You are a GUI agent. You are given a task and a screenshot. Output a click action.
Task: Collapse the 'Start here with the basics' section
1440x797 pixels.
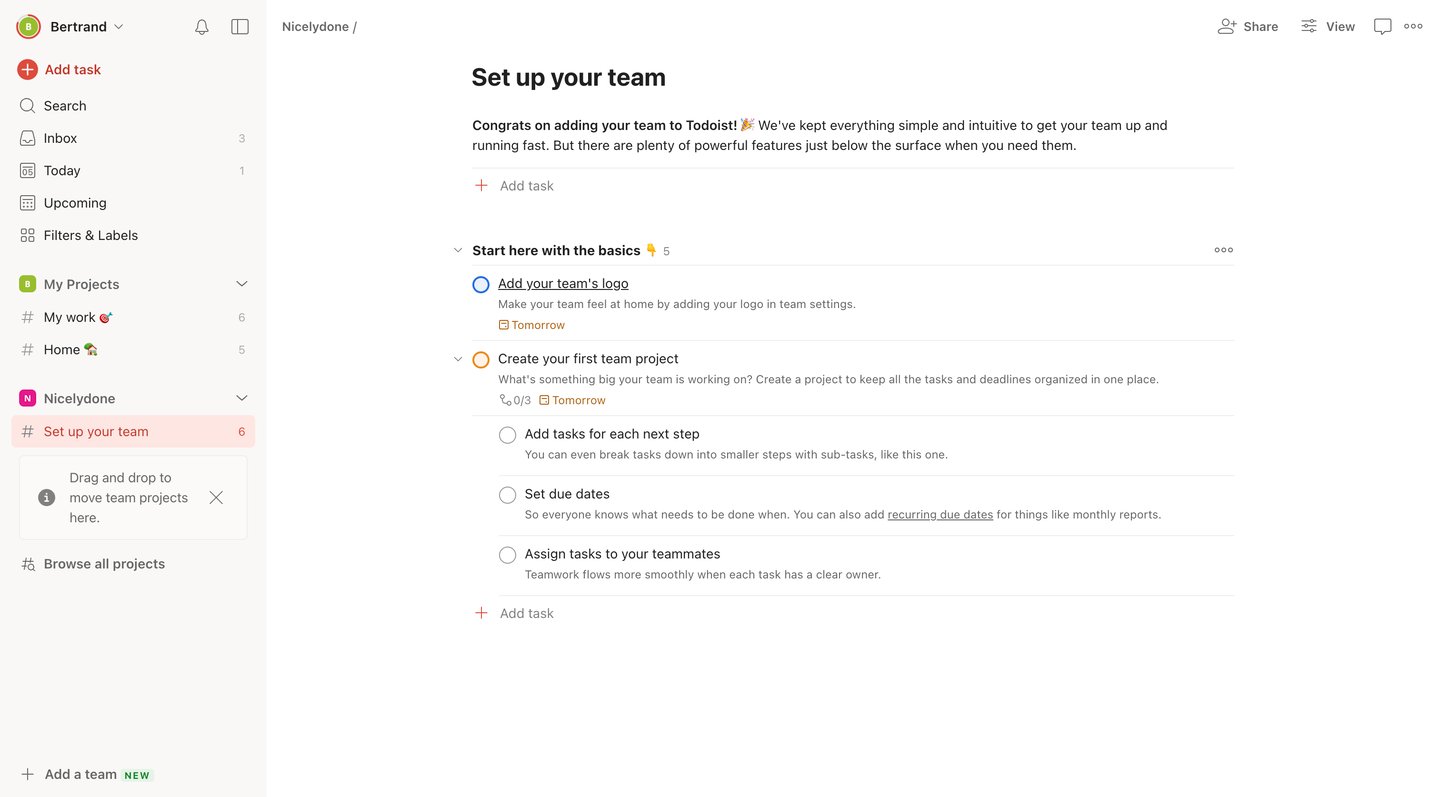(x=458, y=250)
